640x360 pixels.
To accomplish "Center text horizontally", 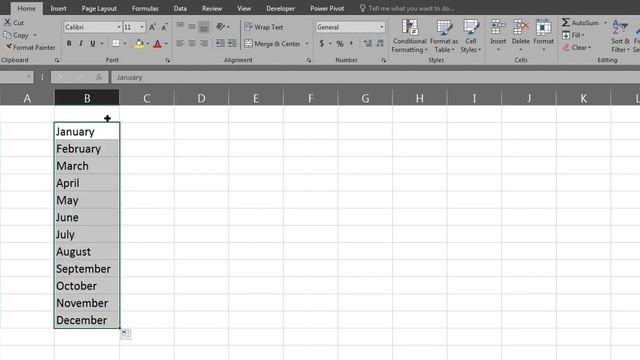I will pyautogui.click(x=192, y=43).
